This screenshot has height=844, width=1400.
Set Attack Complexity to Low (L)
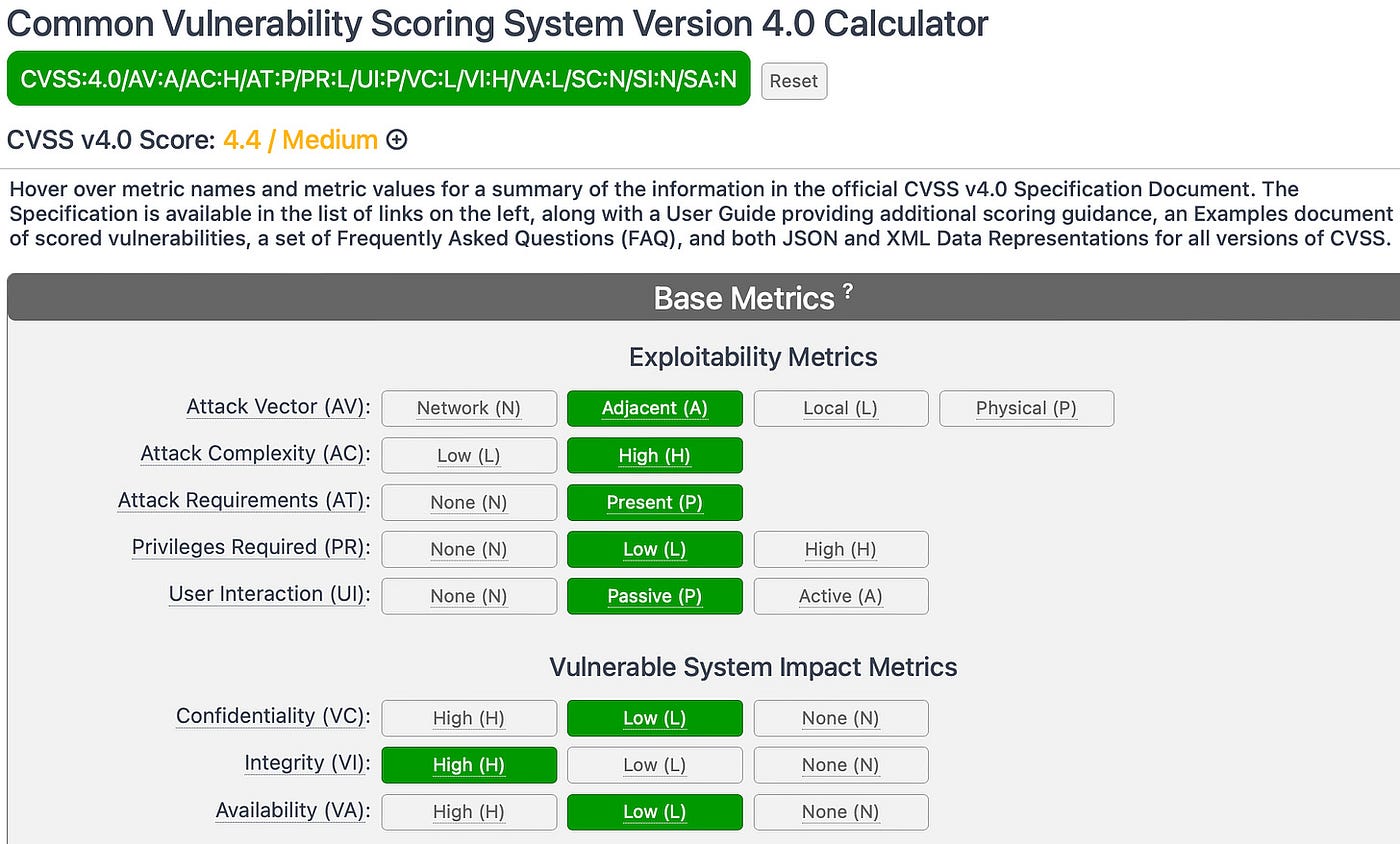469,455
